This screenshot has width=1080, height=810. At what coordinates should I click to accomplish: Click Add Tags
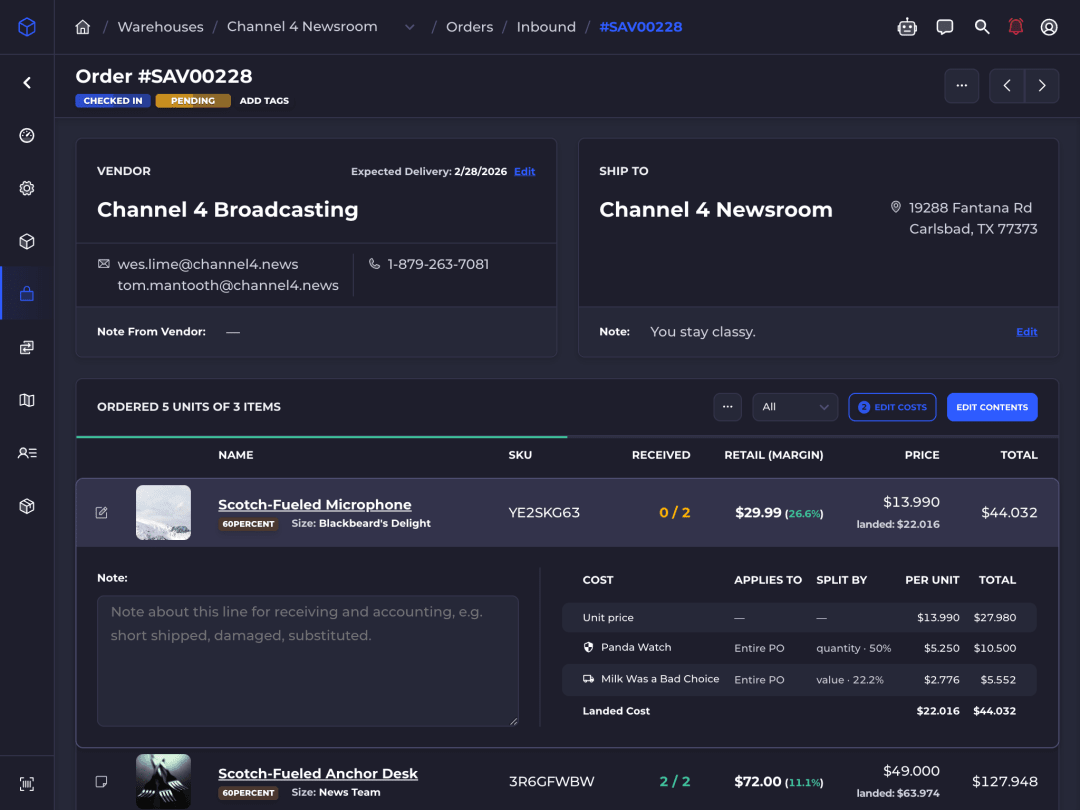click(x=264, y=101)
